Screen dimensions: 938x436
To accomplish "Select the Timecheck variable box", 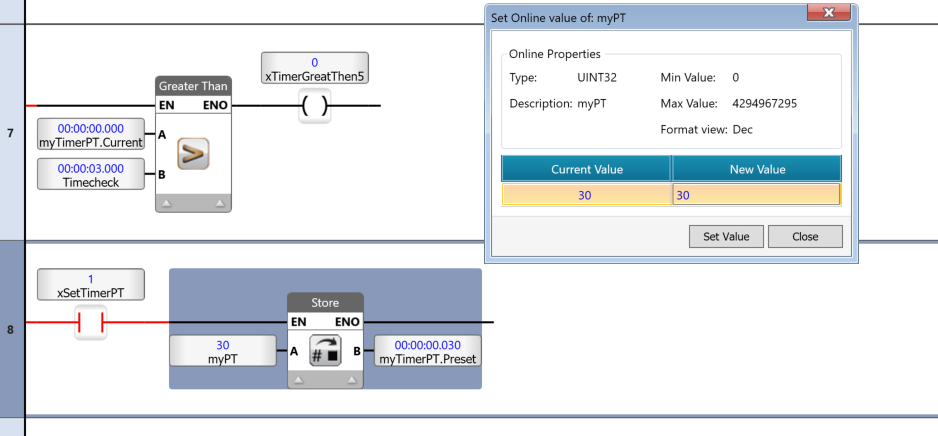I will tap(91, 175).
